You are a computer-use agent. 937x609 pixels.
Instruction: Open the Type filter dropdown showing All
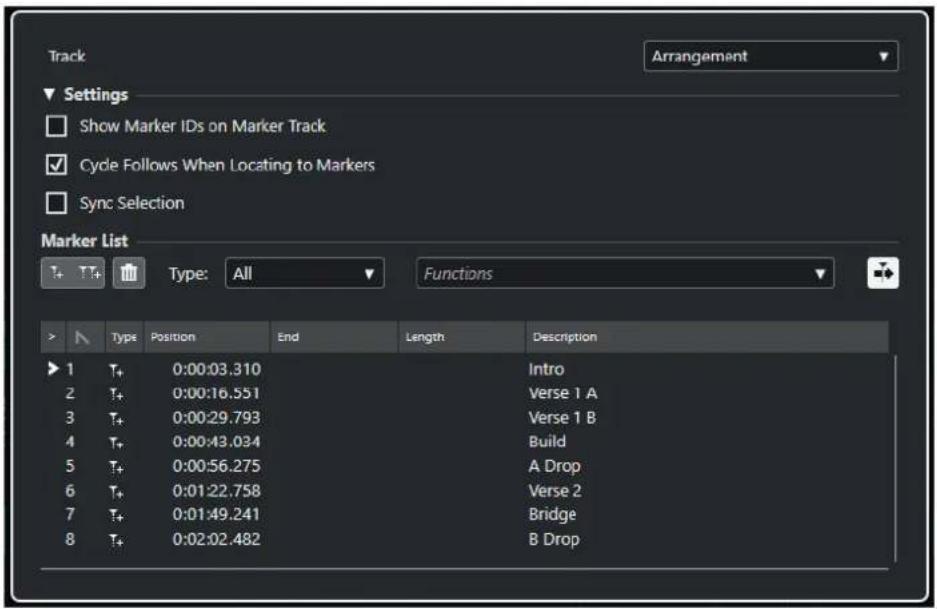click(305, 274)
